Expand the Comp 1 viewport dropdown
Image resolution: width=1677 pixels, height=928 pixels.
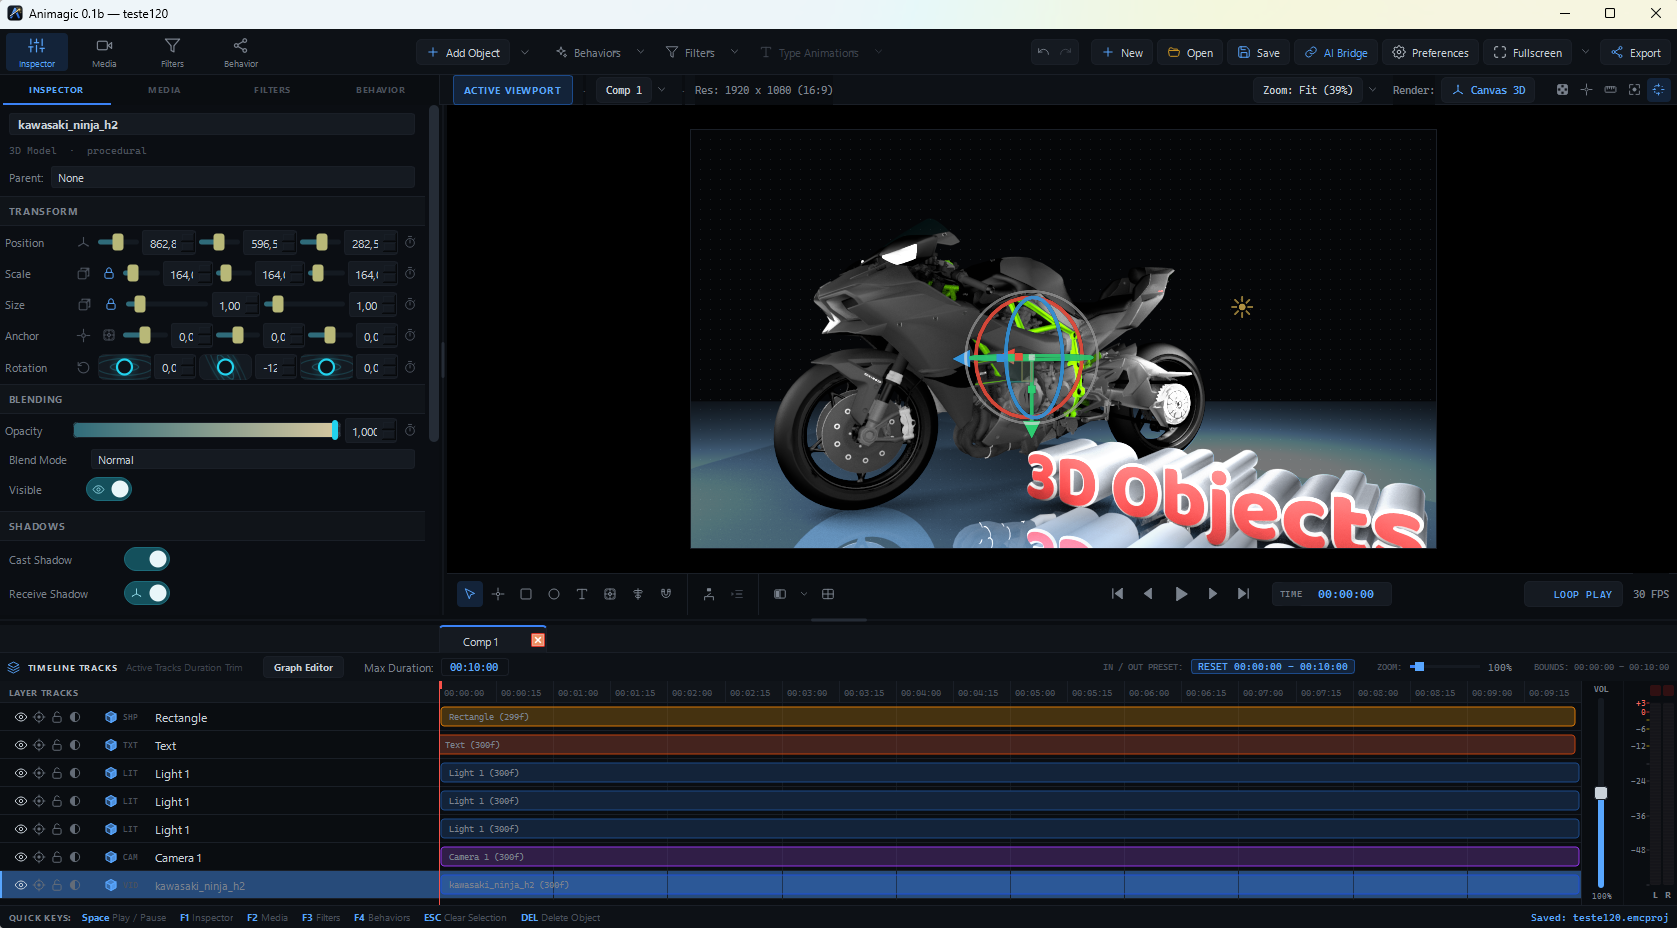pos(661,90)
